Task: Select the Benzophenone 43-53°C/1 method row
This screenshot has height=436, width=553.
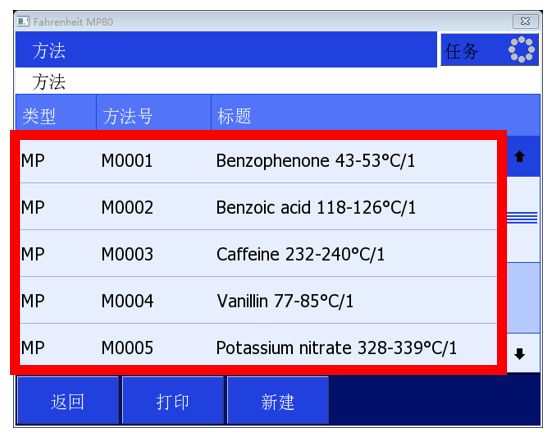Action: (x=258, y=161)
